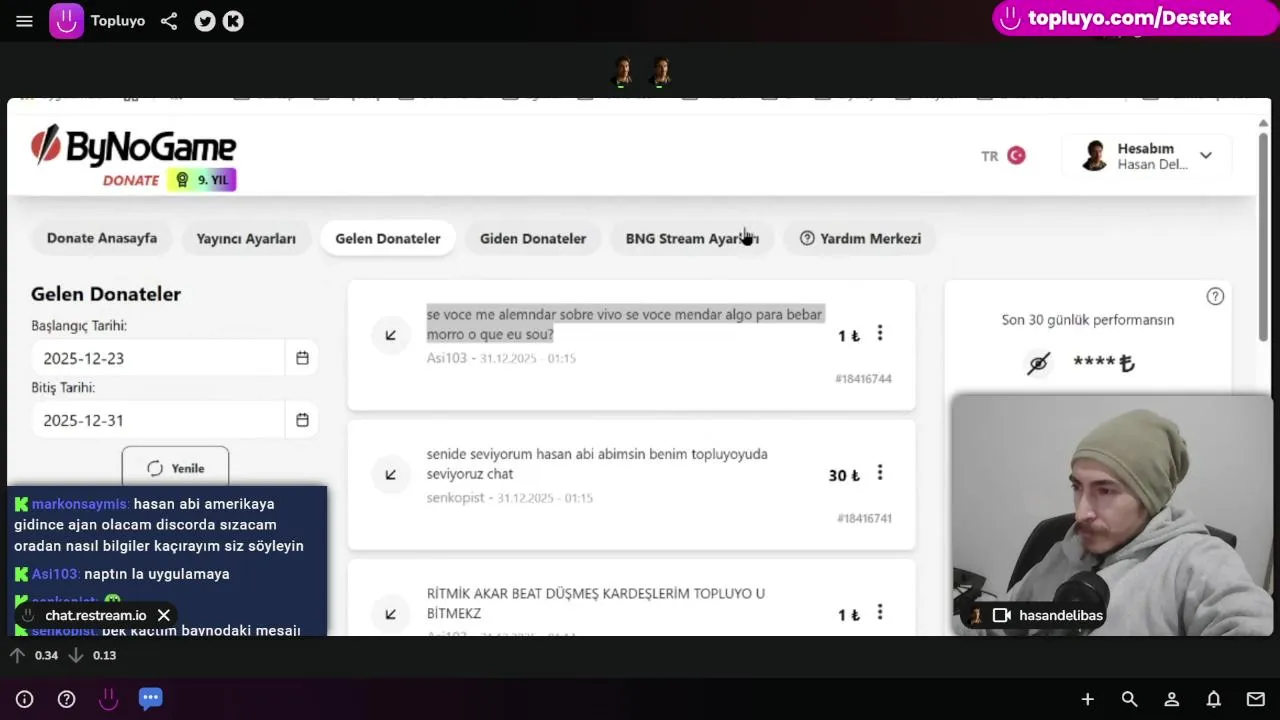
Task: Click the Topluyo purple logo icon
Action: click(67, 21)
